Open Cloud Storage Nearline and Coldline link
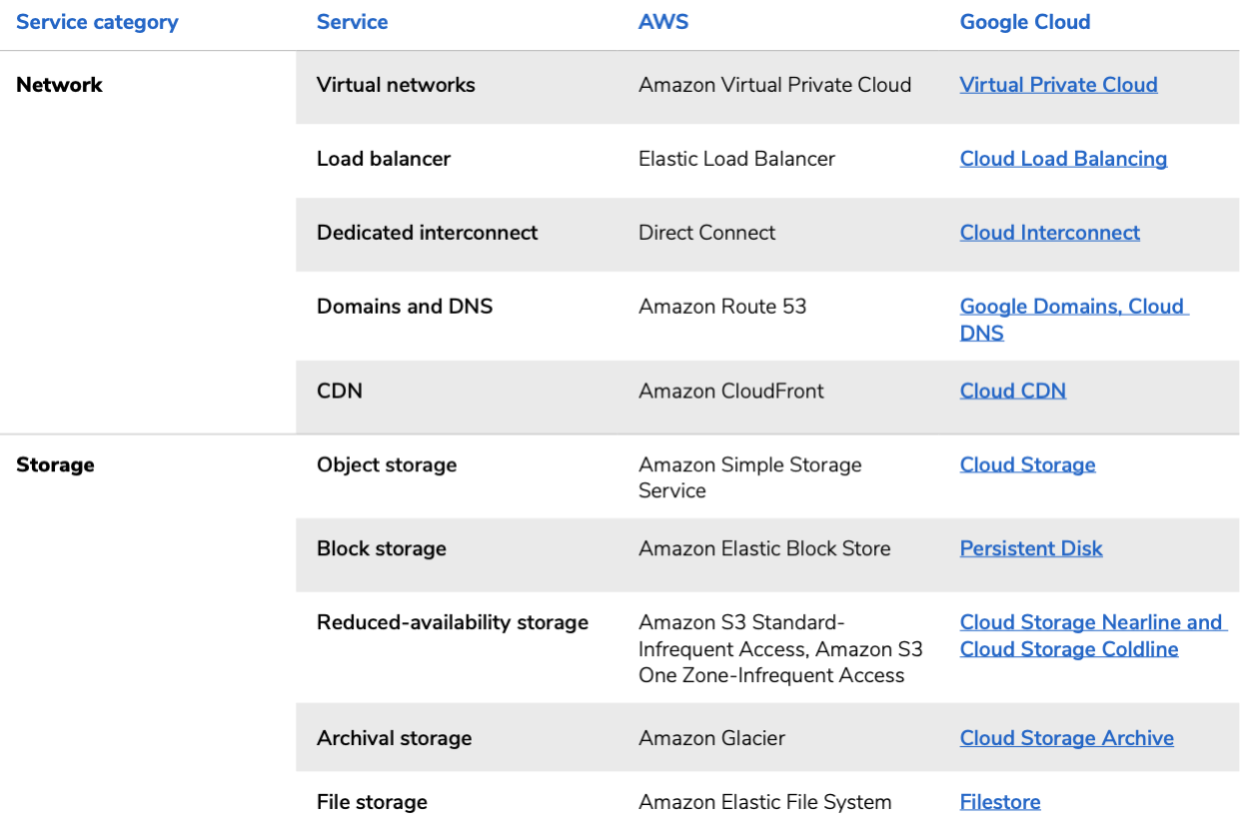This screenshot has height=816, width=1244. tap(1093, 635)
